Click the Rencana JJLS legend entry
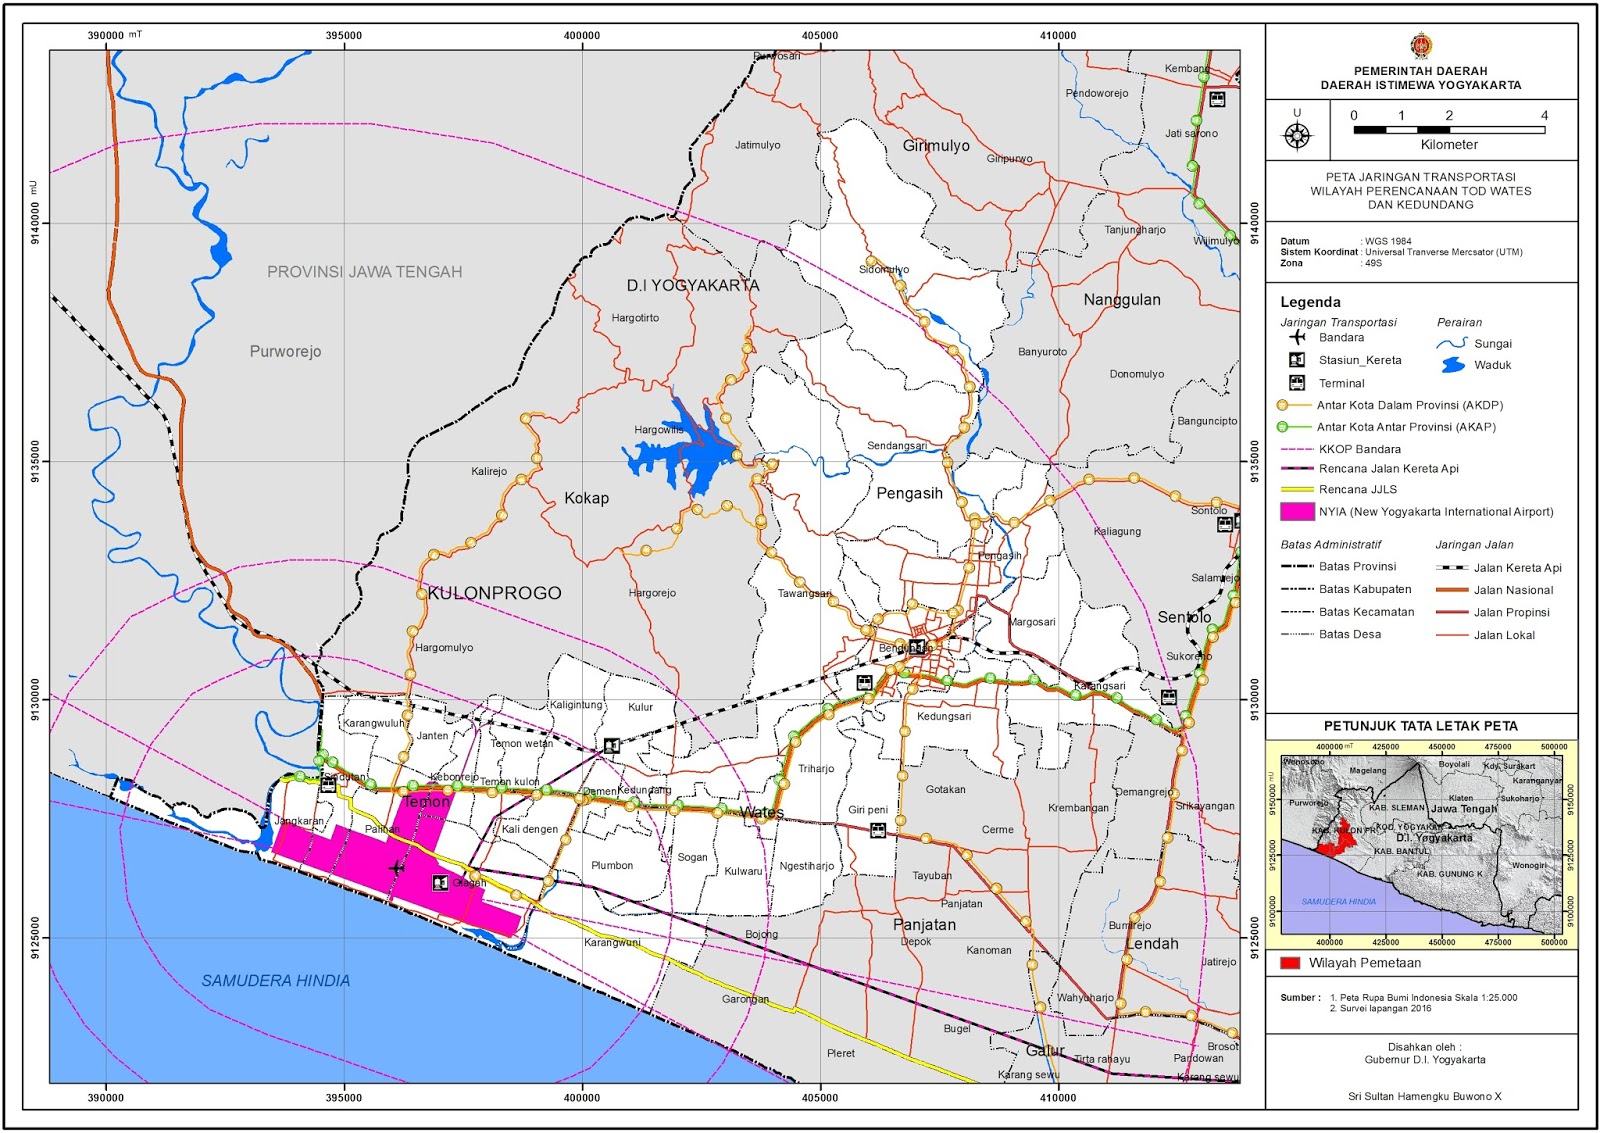 (x=1357, y=489)
